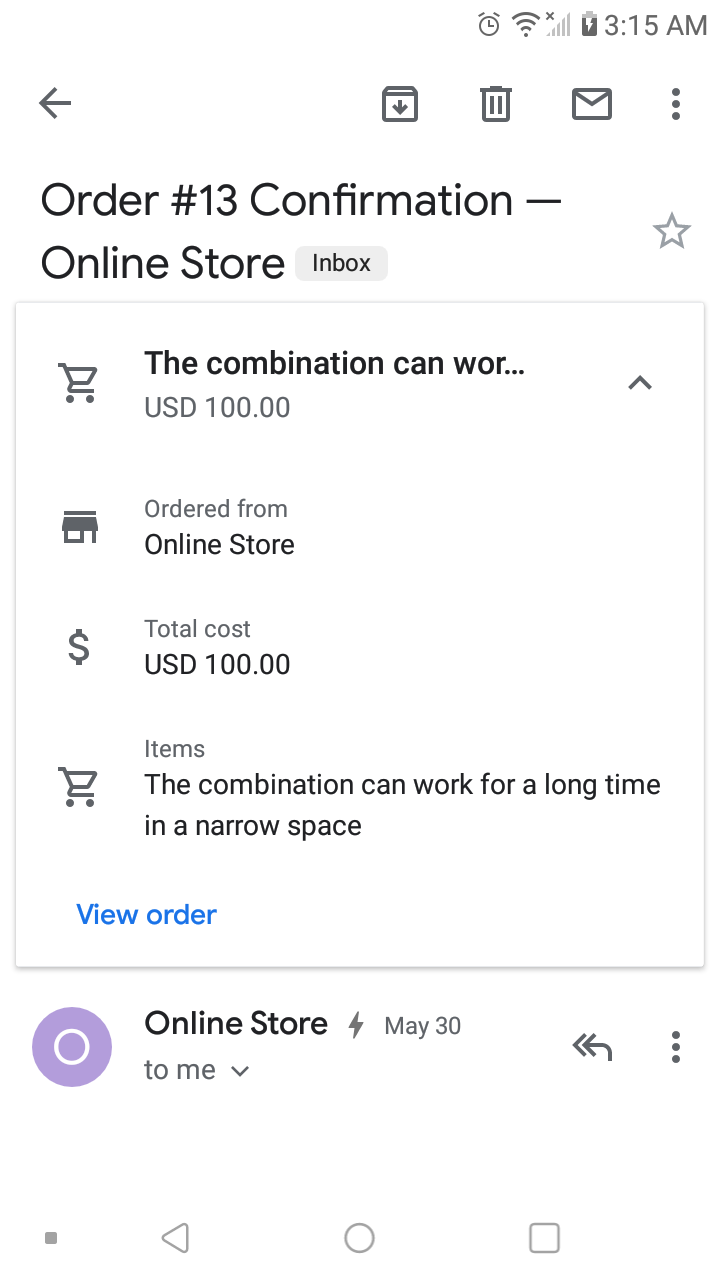The image size is (720, 1280).
Task: Reply all to Online Store
Action: coord(592,1047)
